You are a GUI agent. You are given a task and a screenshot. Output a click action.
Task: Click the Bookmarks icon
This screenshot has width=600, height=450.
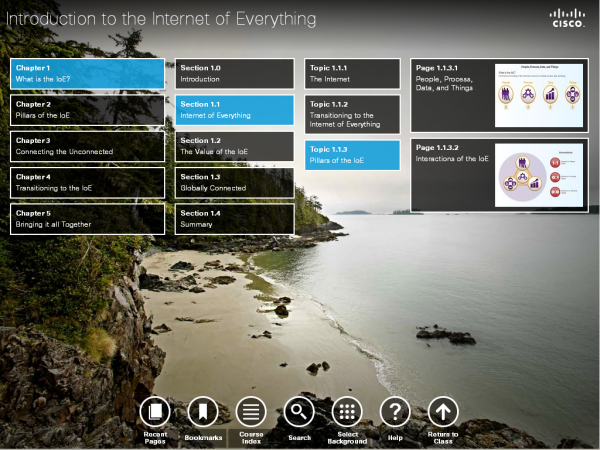point(202,410)
